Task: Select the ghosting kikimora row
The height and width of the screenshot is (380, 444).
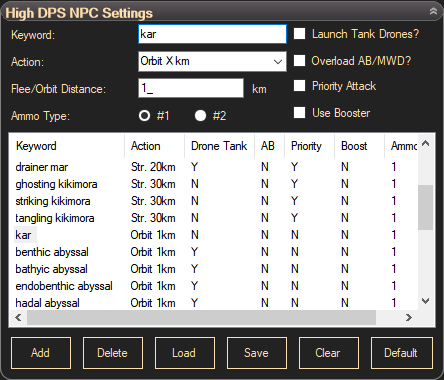Action: pos(213,184)
